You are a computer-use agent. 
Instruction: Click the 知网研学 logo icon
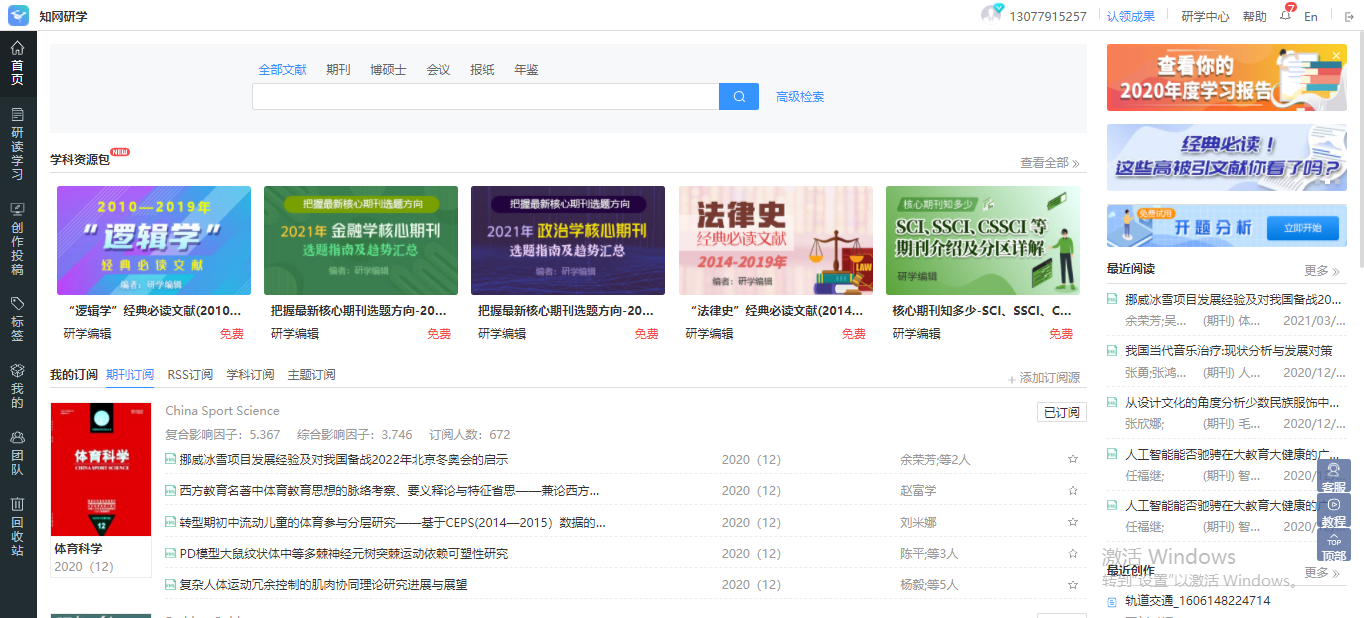[x=18, y=15]
